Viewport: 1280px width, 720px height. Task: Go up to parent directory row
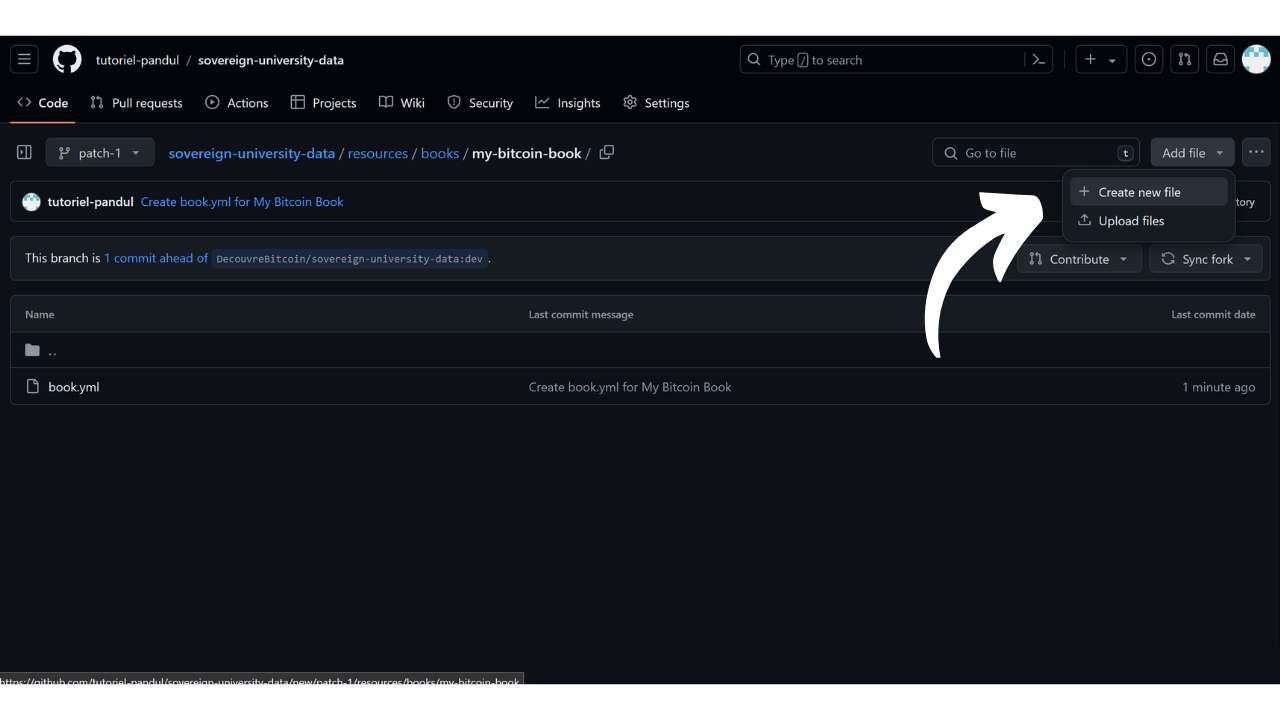point(639,350)
